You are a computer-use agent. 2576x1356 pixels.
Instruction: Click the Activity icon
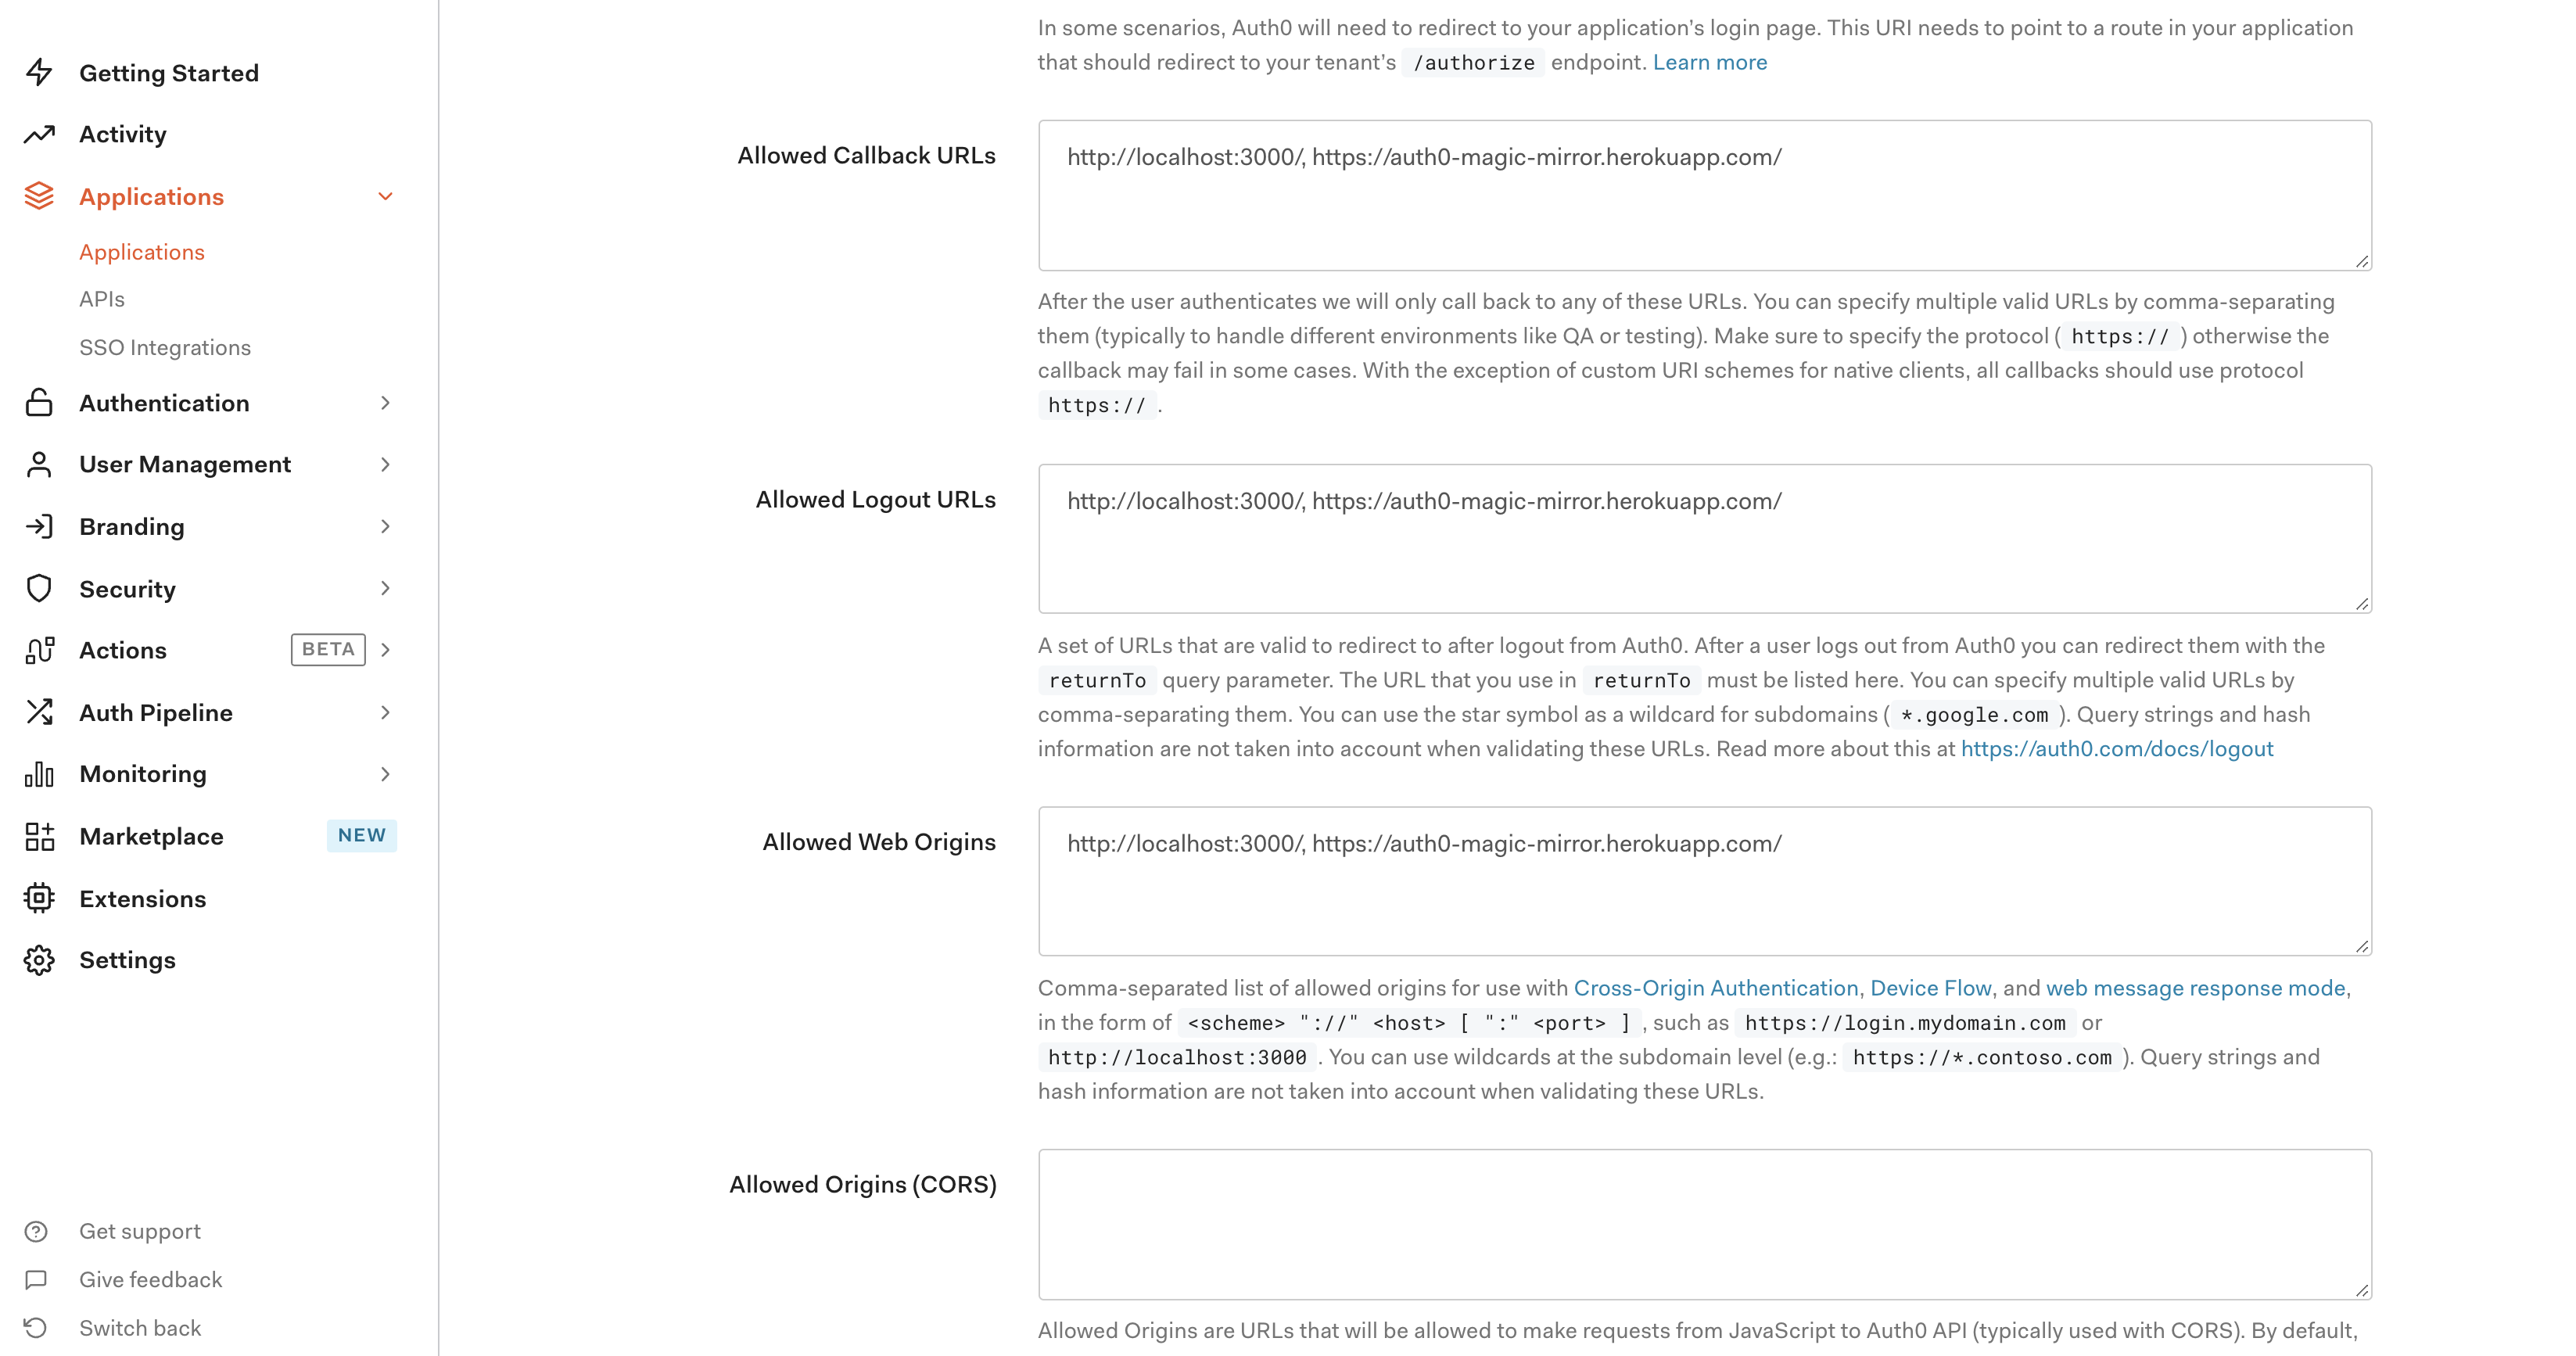point(41,135)
